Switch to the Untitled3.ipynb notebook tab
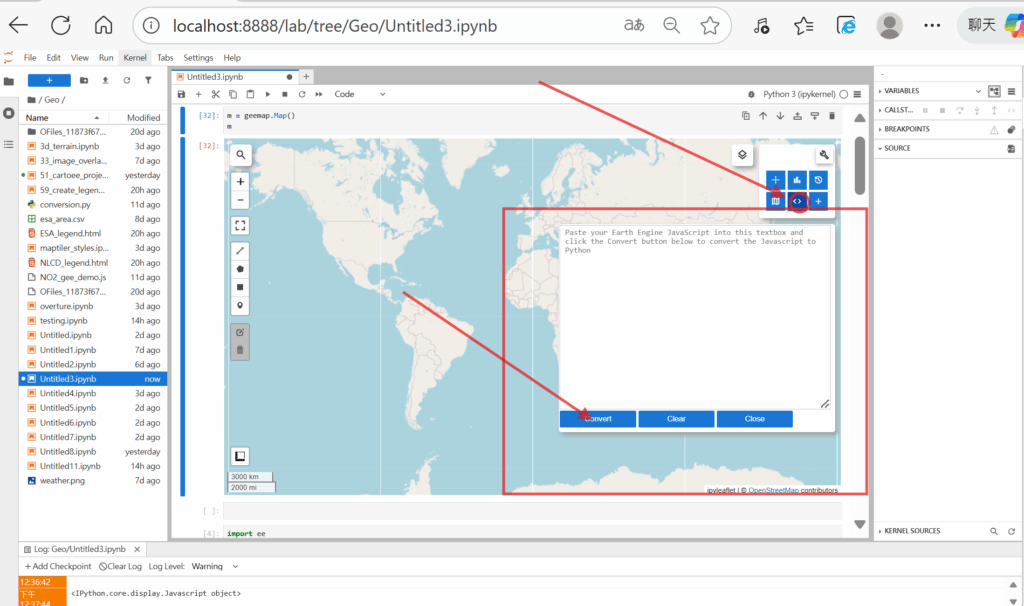Screen dimensions: 1024x606 (x=214, y=76)
